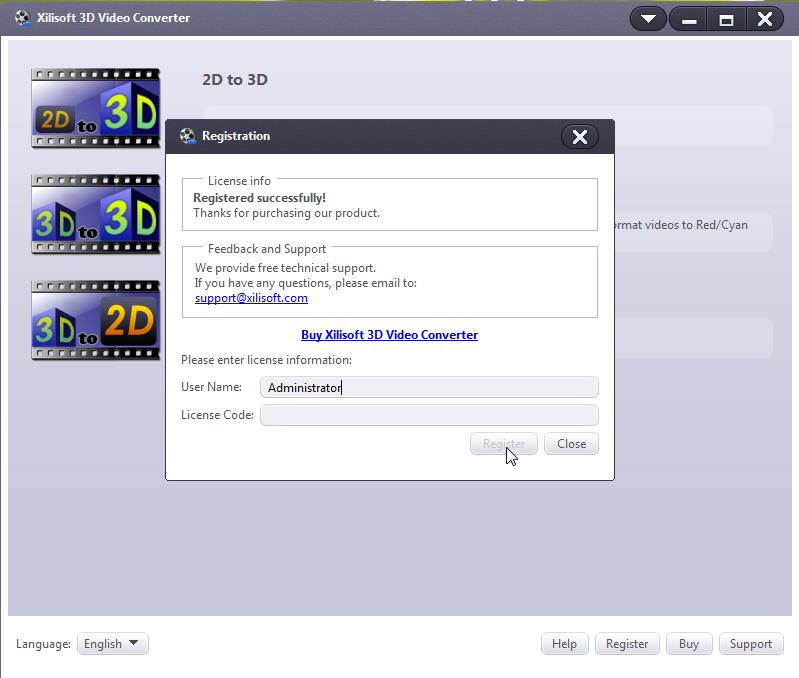Click 'Thanks for purchasing our product.' text

click(x=286, y=213)
